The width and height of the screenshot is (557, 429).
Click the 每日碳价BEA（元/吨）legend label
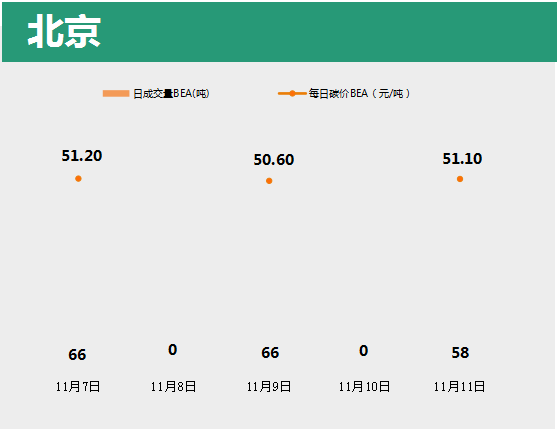click(359, 93)
